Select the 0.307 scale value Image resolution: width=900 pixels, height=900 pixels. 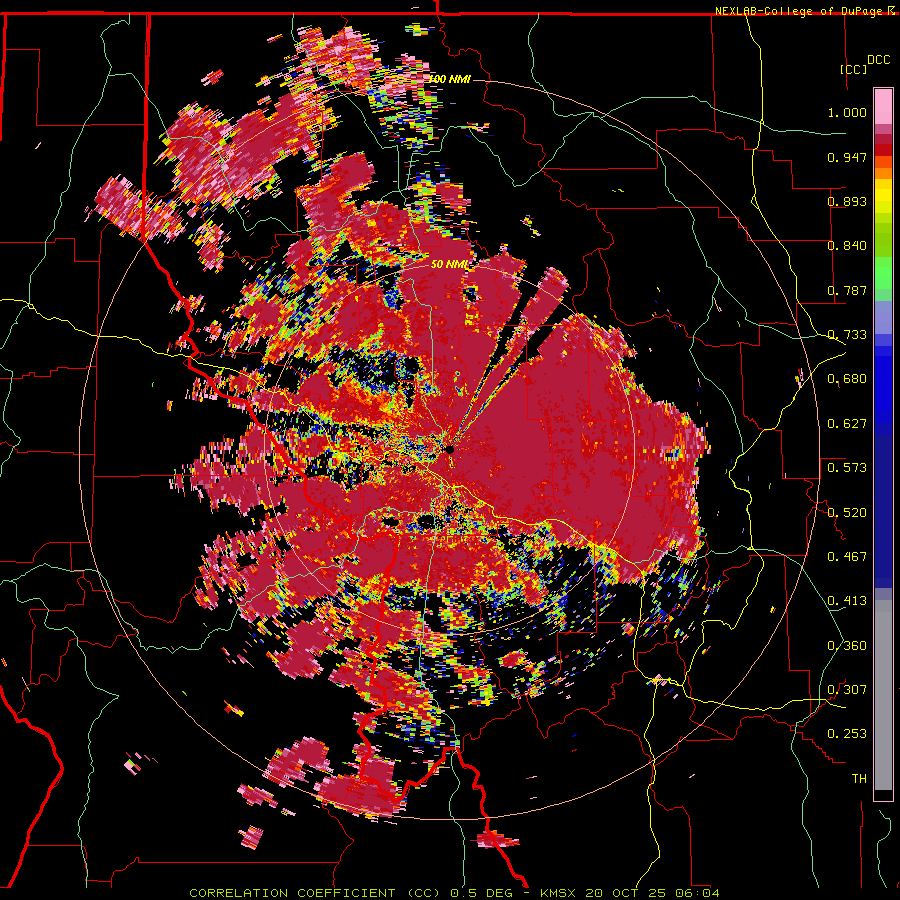click(847, 689)
